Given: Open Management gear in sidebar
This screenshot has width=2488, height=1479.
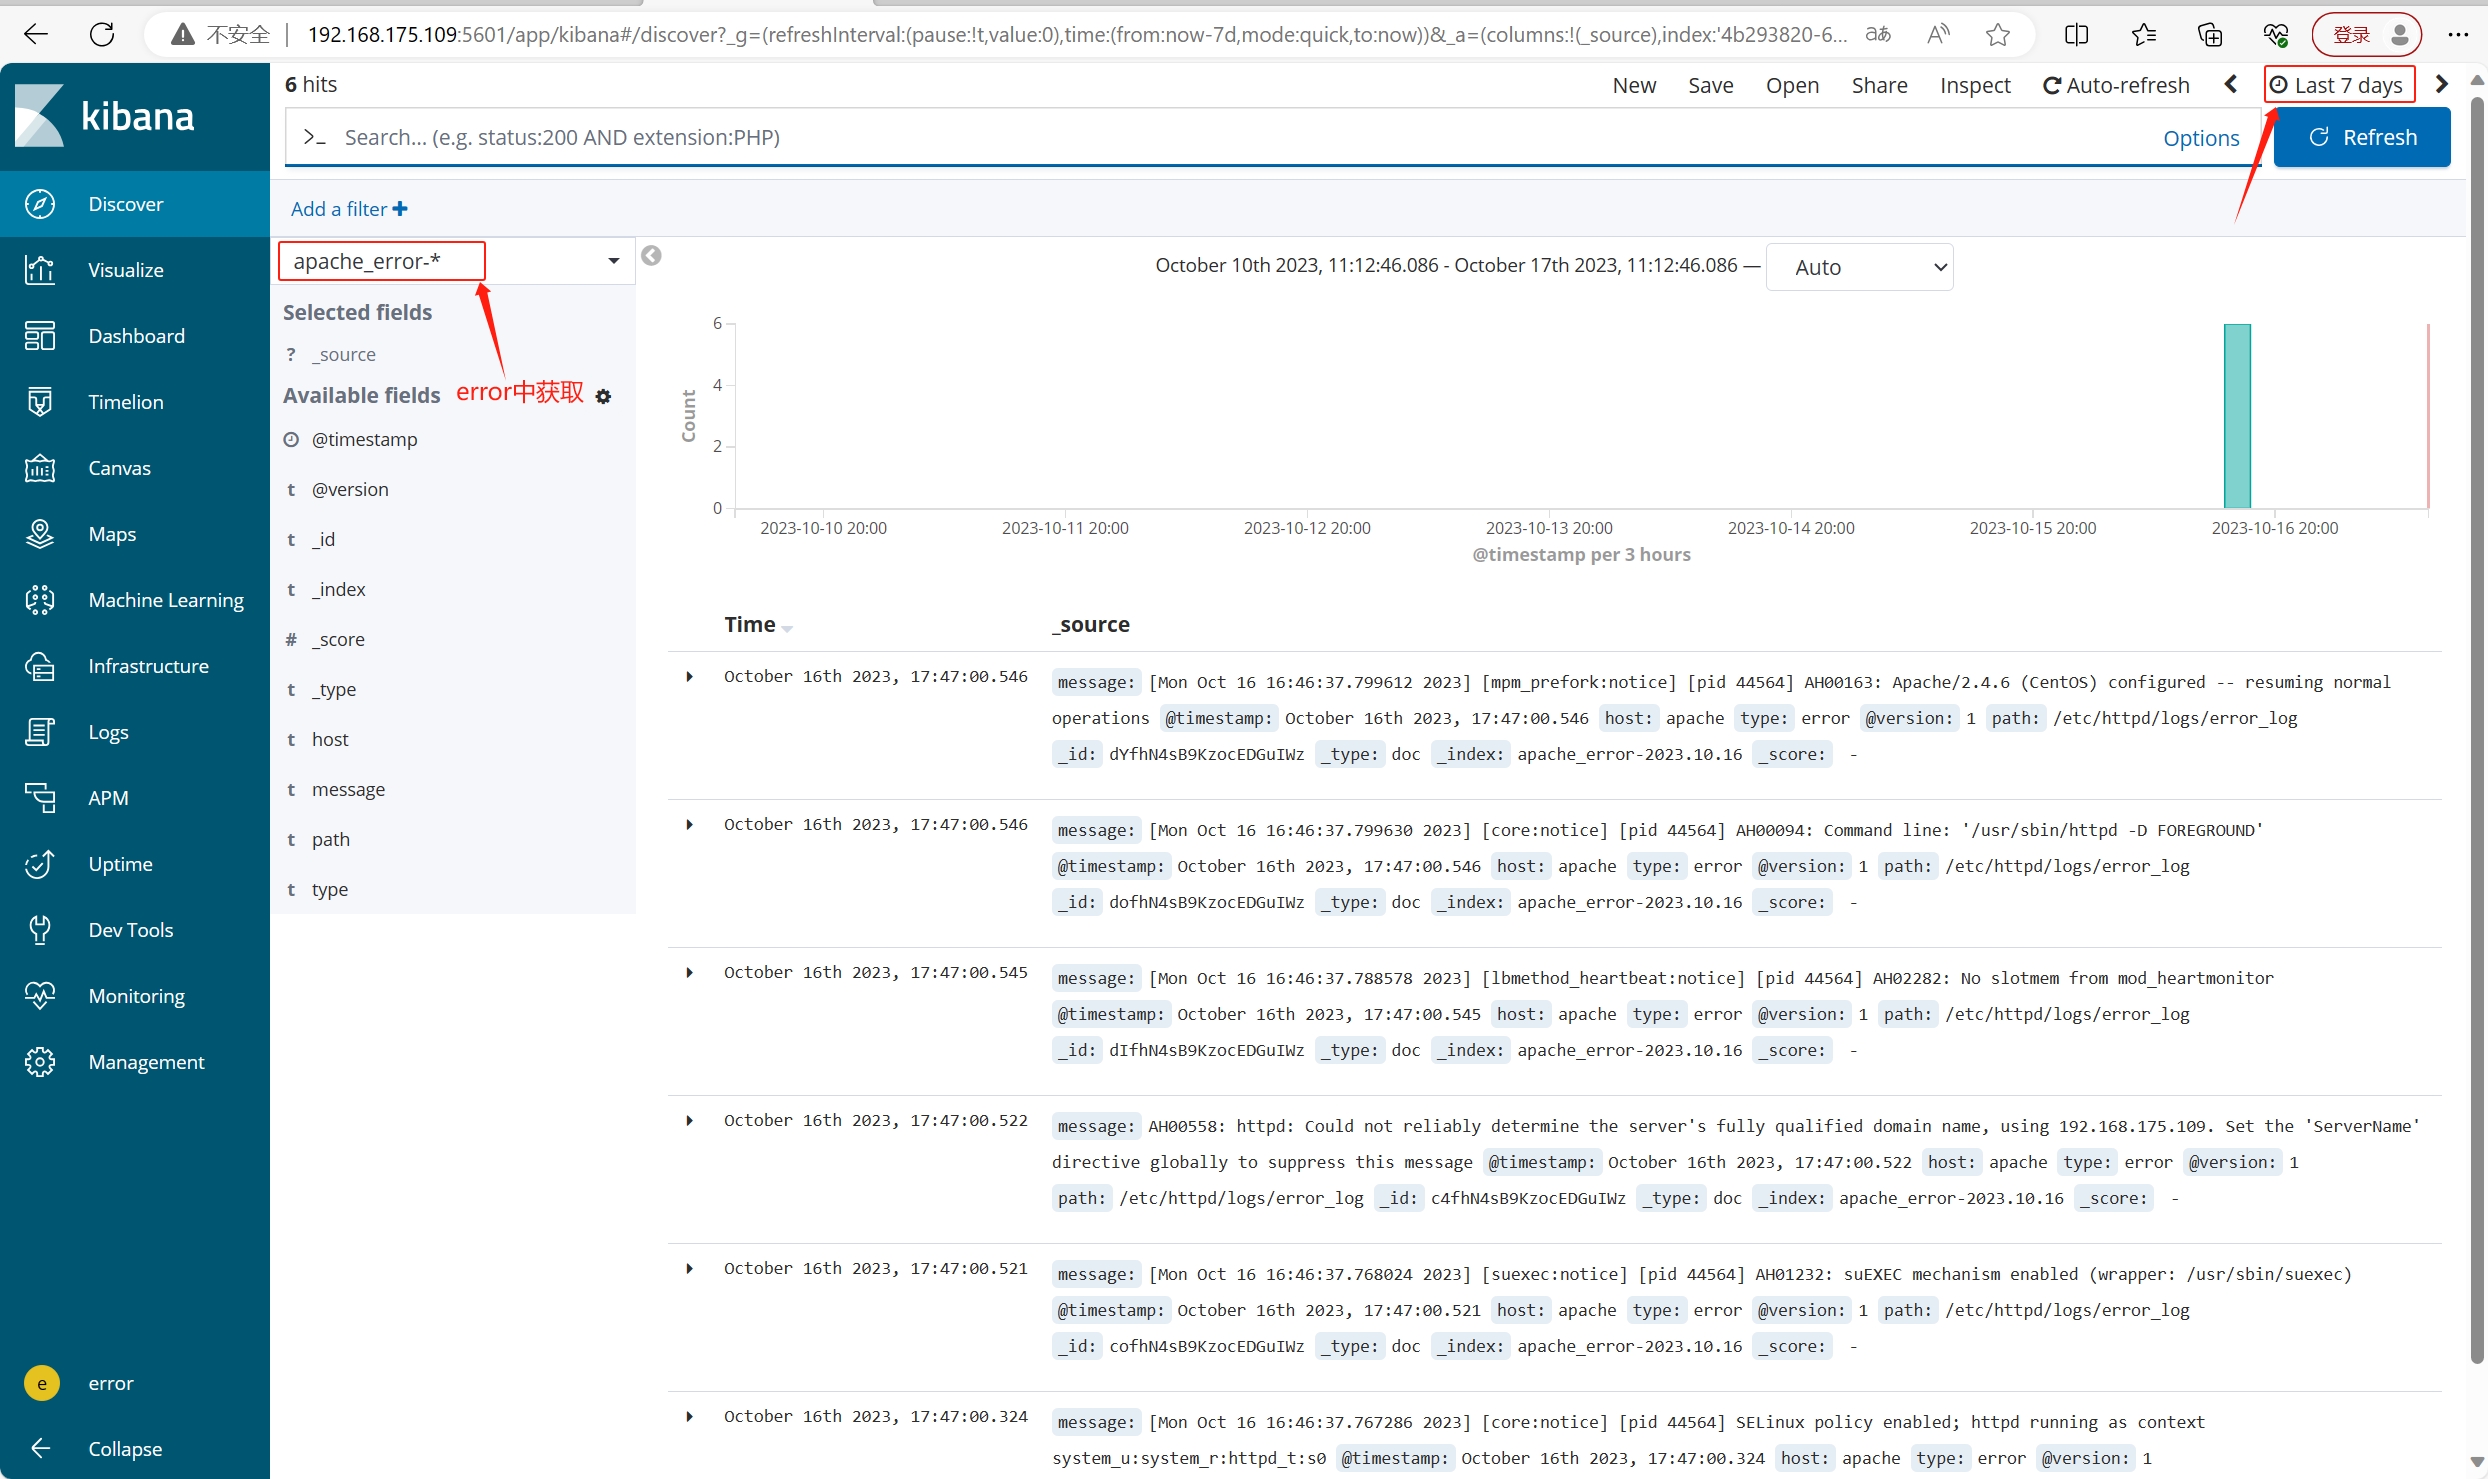Looking at the screenshot, I should point(40,1062).
